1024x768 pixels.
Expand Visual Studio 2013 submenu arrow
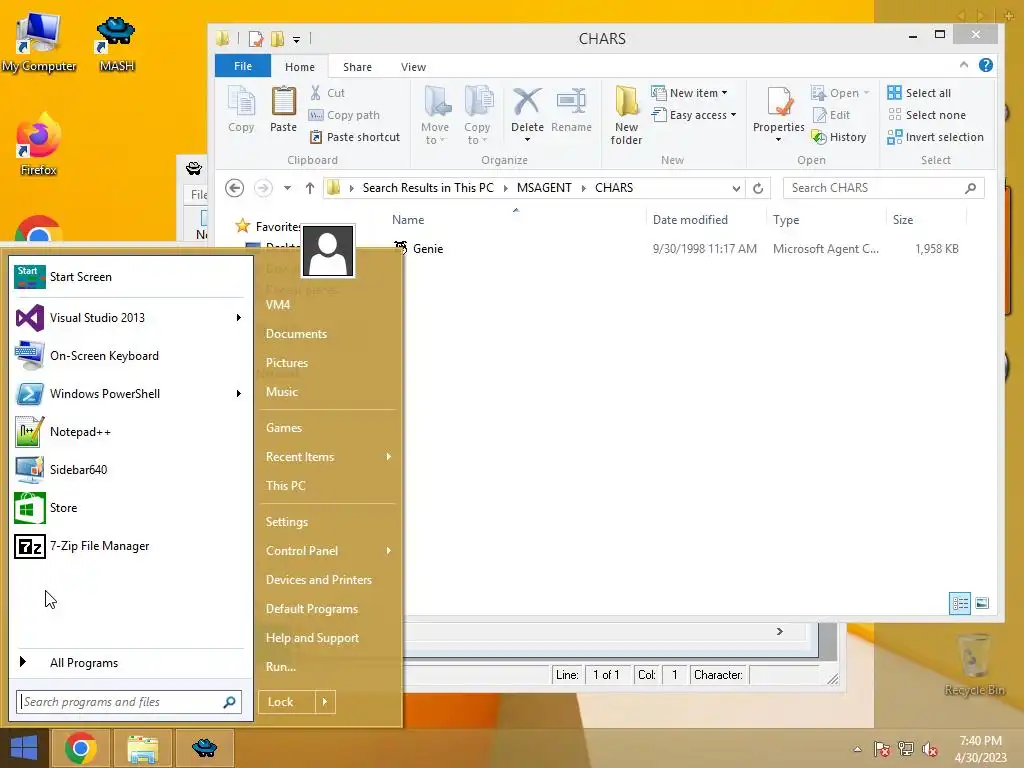[238, 317]
